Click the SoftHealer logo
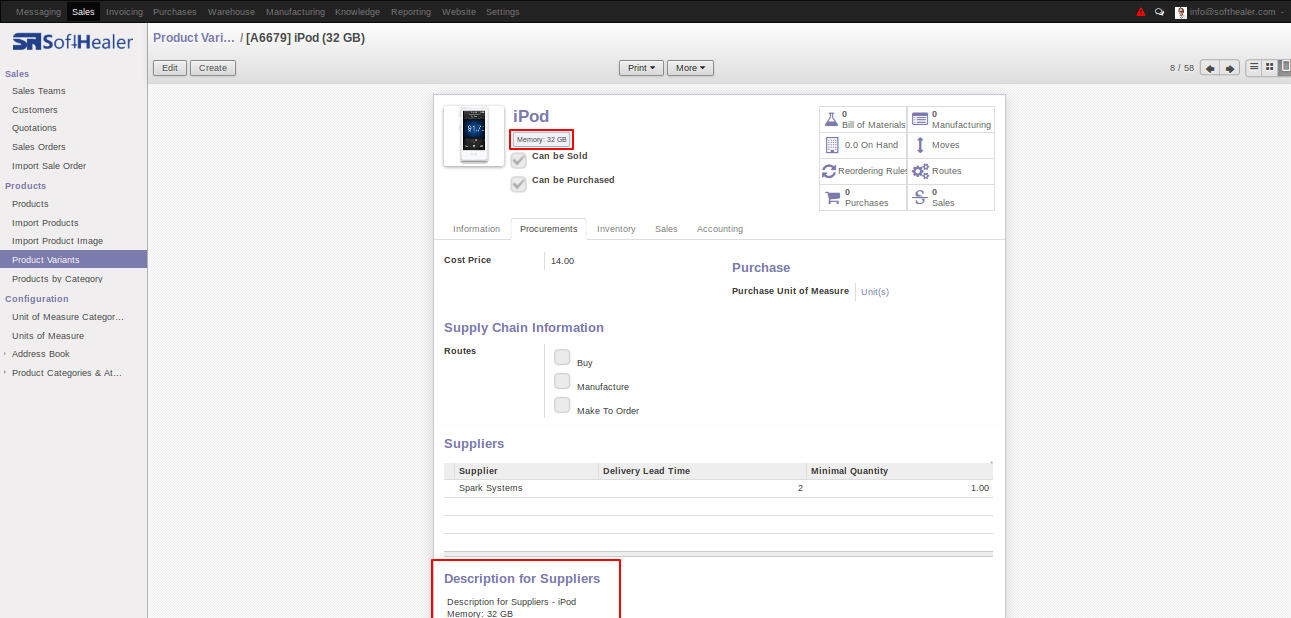This screenshot has height=618, width=1291. click(73, 42)
